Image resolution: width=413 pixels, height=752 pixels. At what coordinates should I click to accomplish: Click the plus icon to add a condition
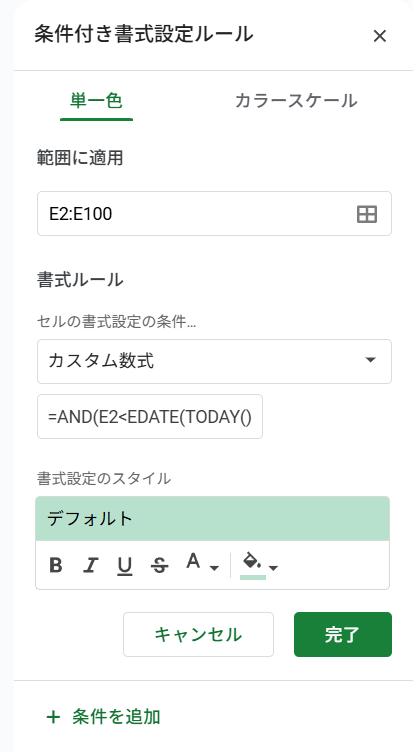53,717
